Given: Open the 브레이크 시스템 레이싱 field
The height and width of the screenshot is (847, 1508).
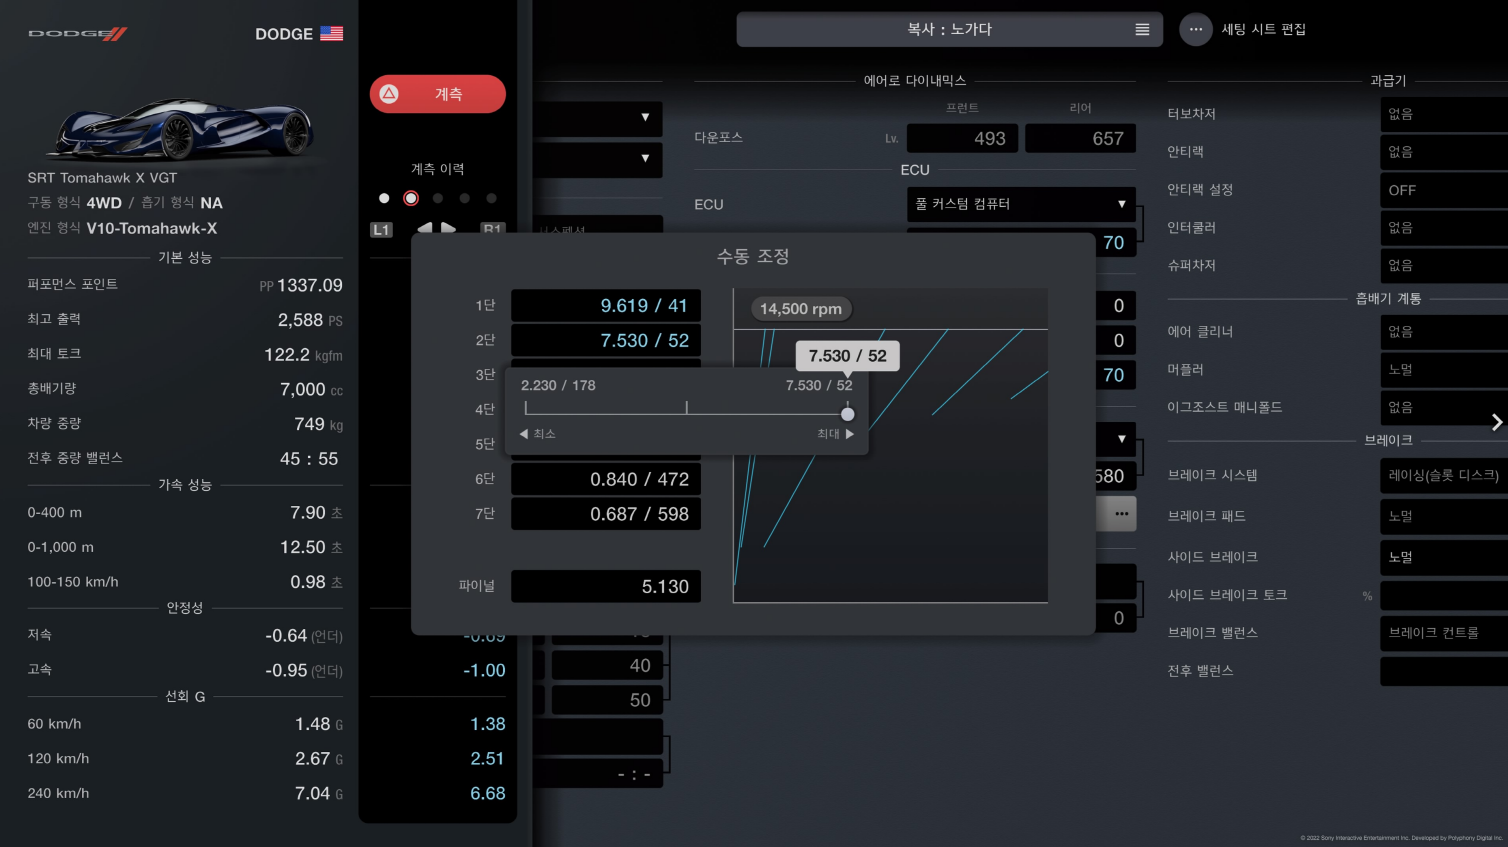Looking at the screenshot, I should click(x=1444, y=475).
